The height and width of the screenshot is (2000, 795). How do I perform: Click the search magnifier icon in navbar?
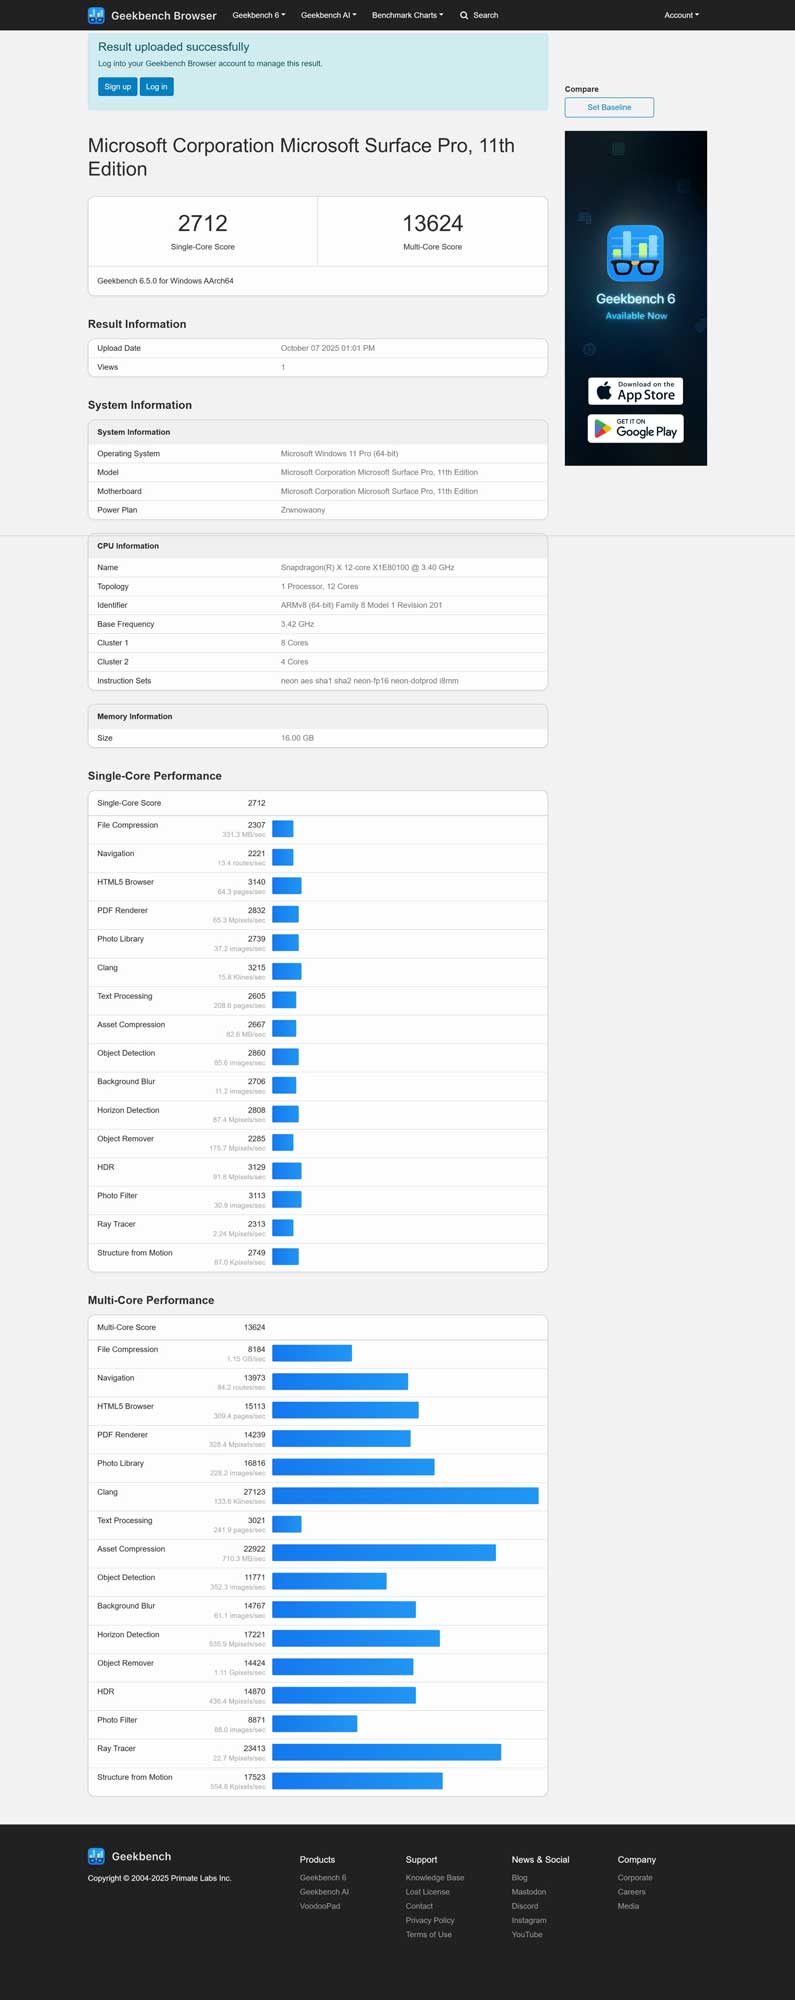464,15
